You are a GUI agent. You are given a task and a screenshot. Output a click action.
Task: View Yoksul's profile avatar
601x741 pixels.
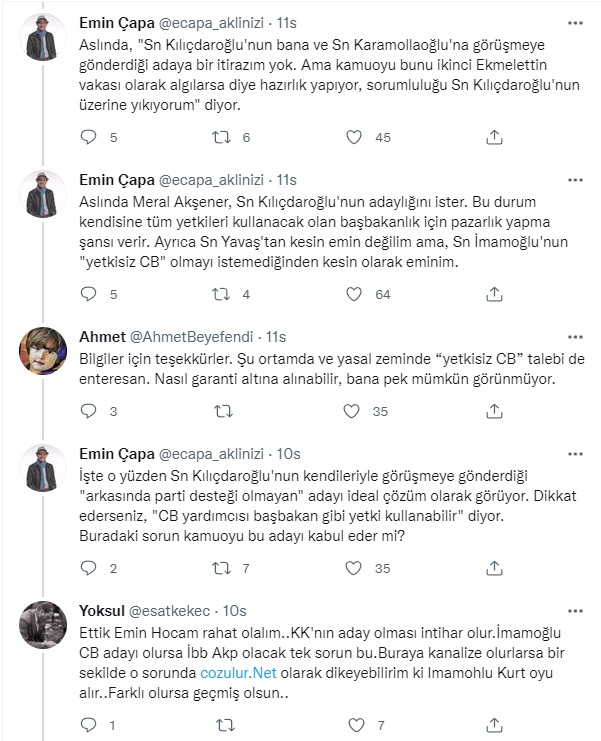pos(43,625)
